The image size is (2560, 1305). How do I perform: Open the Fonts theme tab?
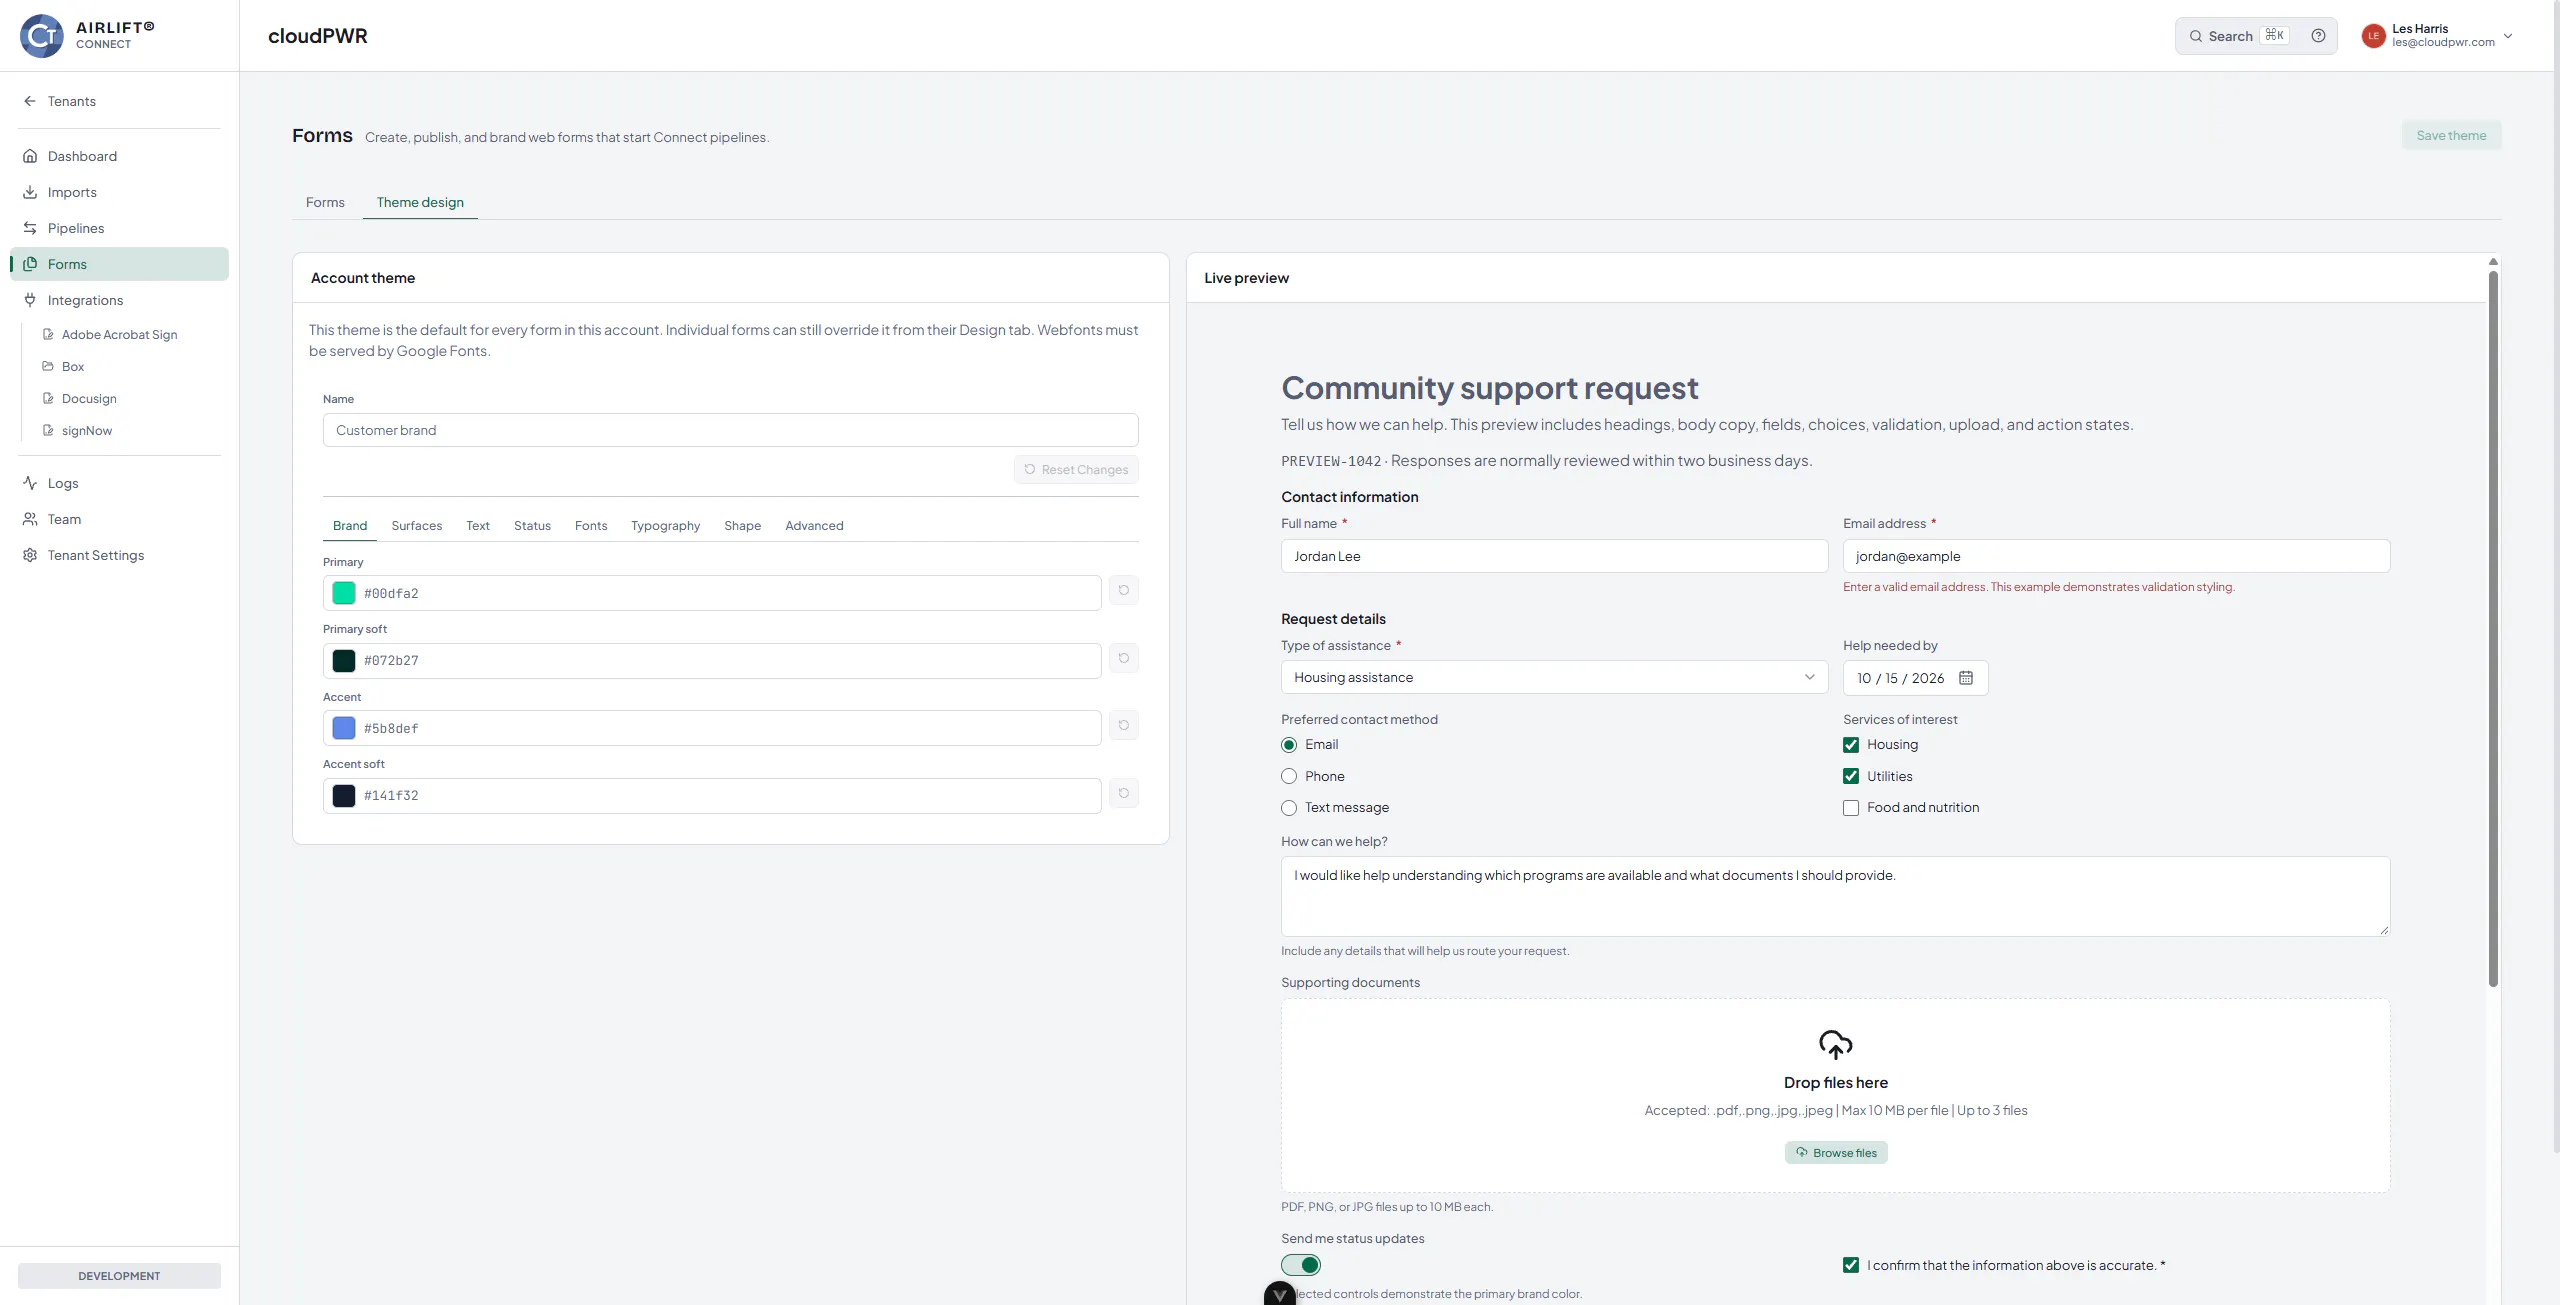pos(591,526)
